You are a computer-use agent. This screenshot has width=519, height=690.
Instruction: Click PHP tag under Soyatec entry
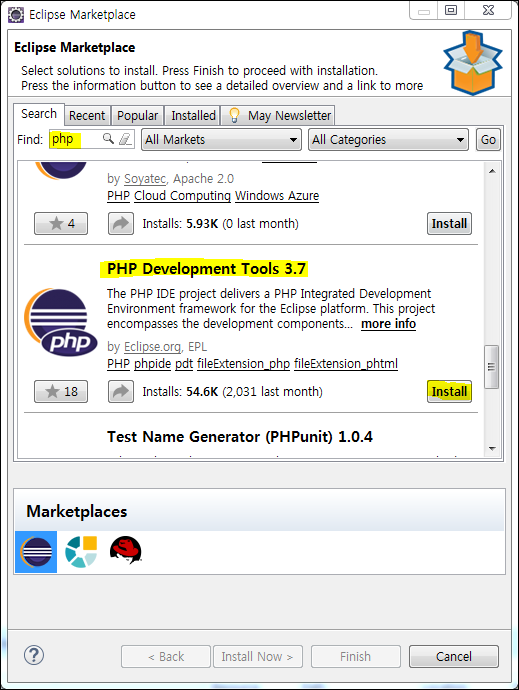pyautogui.click(x=118, y=196)
